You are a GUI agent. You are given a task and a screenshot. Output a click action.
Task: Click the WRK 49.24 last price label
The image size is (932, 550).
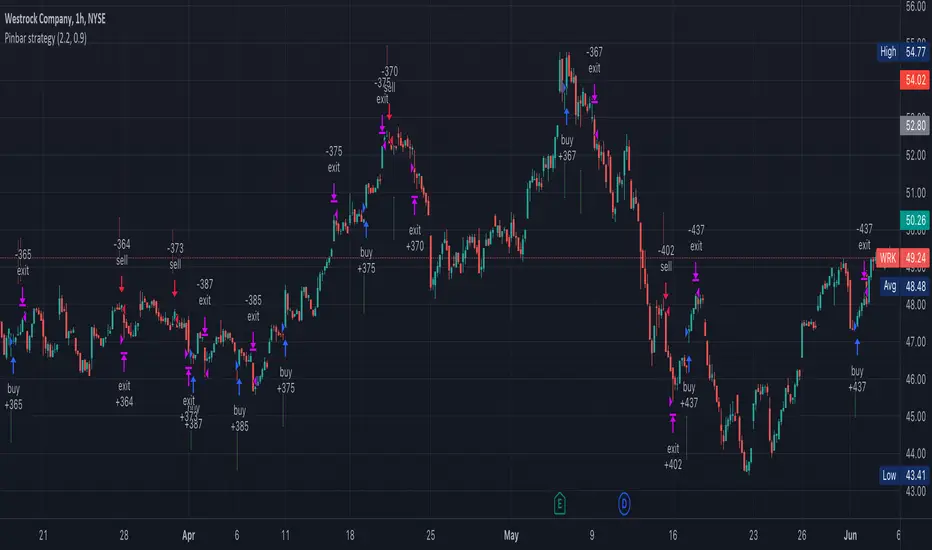pos(903,258)
